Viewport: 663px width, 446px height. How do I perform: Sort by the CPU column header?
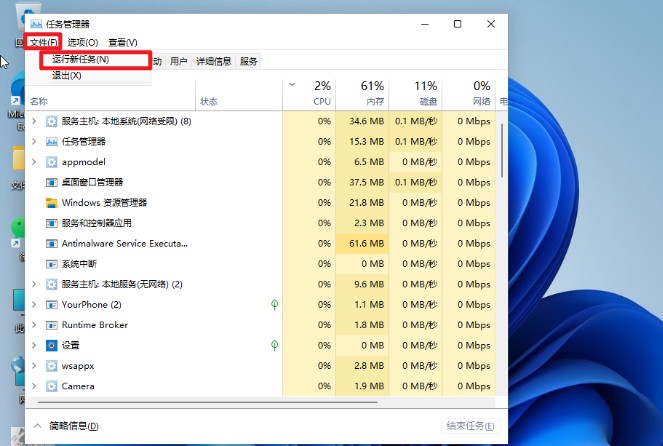[309, 94]
